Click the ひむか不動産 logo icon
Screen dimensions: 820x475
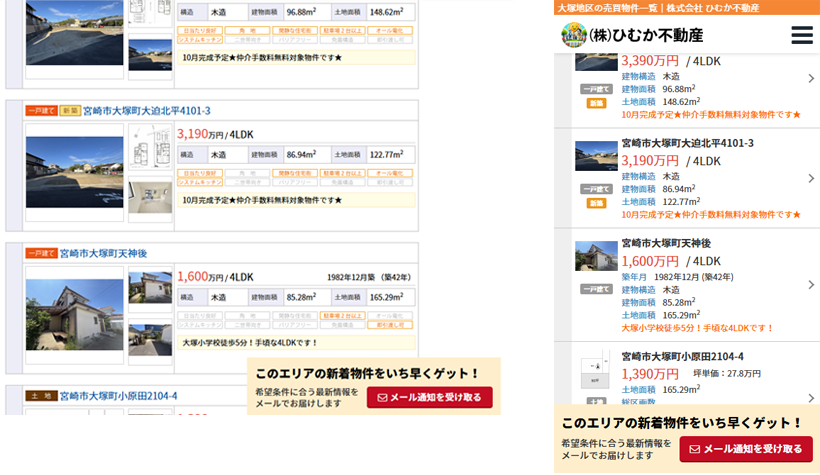pyautogui.click(x=574, y=35)
